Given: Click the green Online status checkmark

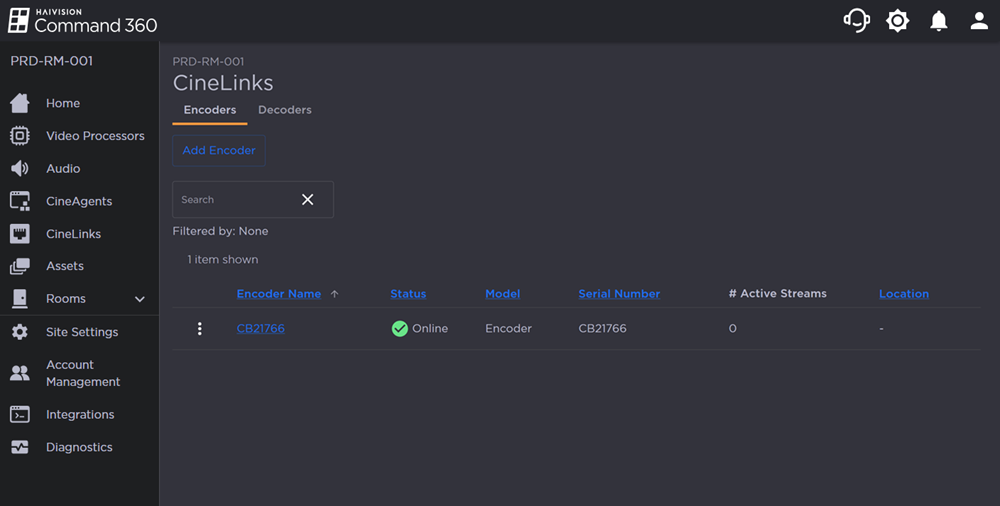Looking at the screenshot, I should [399, 329].
